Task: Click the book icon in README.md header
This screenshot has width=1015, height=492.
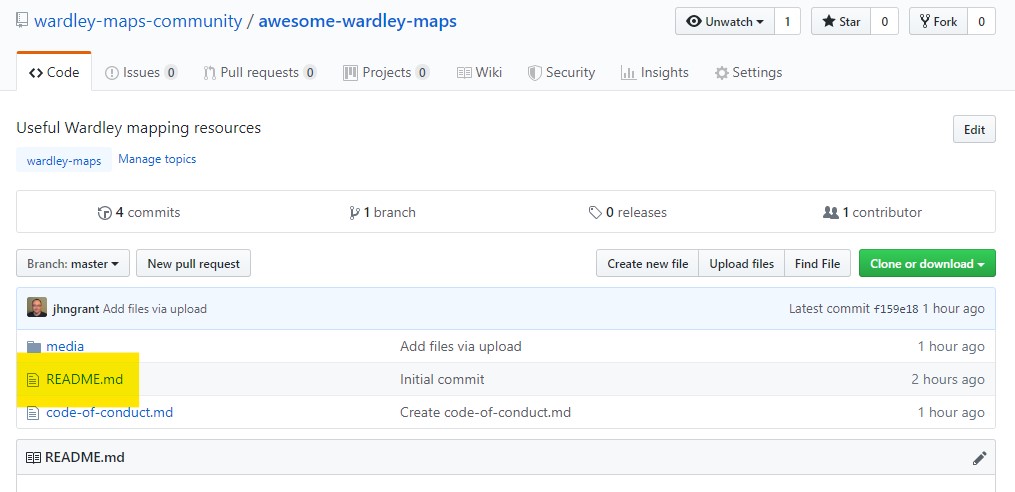Action: pyautogui.click(x=33, y=458)
